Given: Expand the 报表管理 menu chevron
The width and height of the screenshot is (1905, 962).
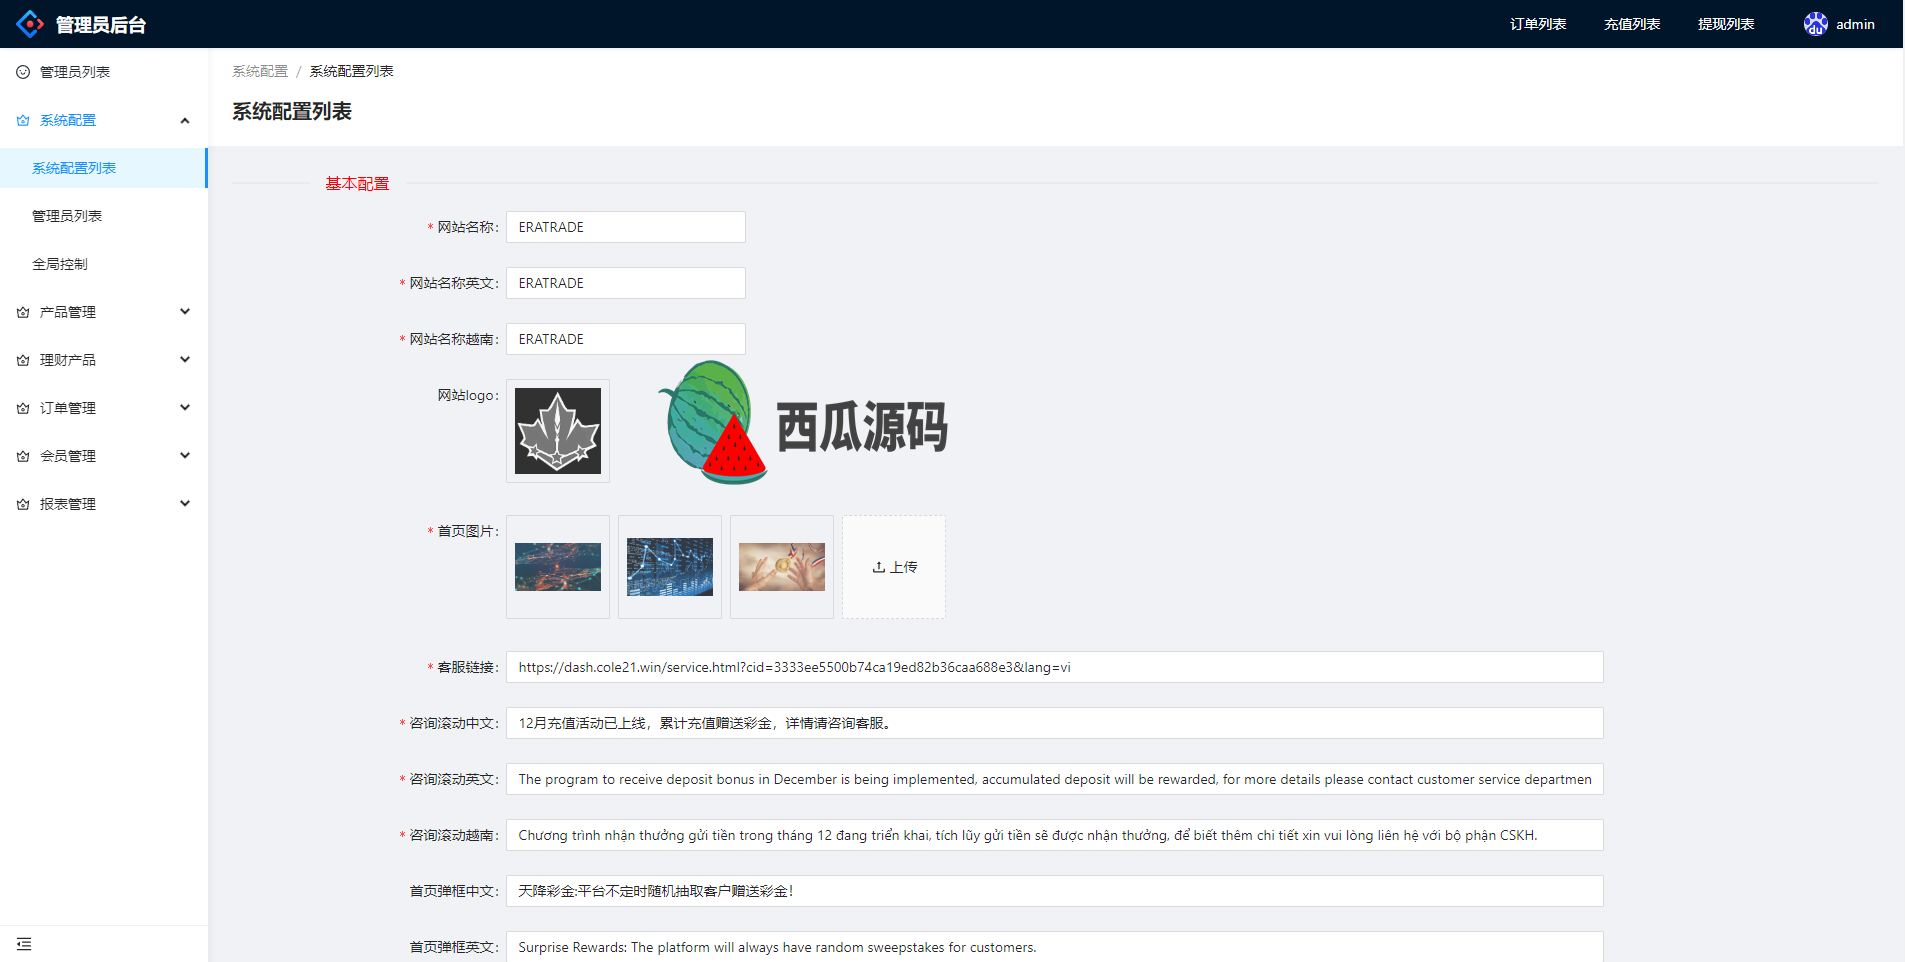Looking at the screenshot, I should [185, 504].
